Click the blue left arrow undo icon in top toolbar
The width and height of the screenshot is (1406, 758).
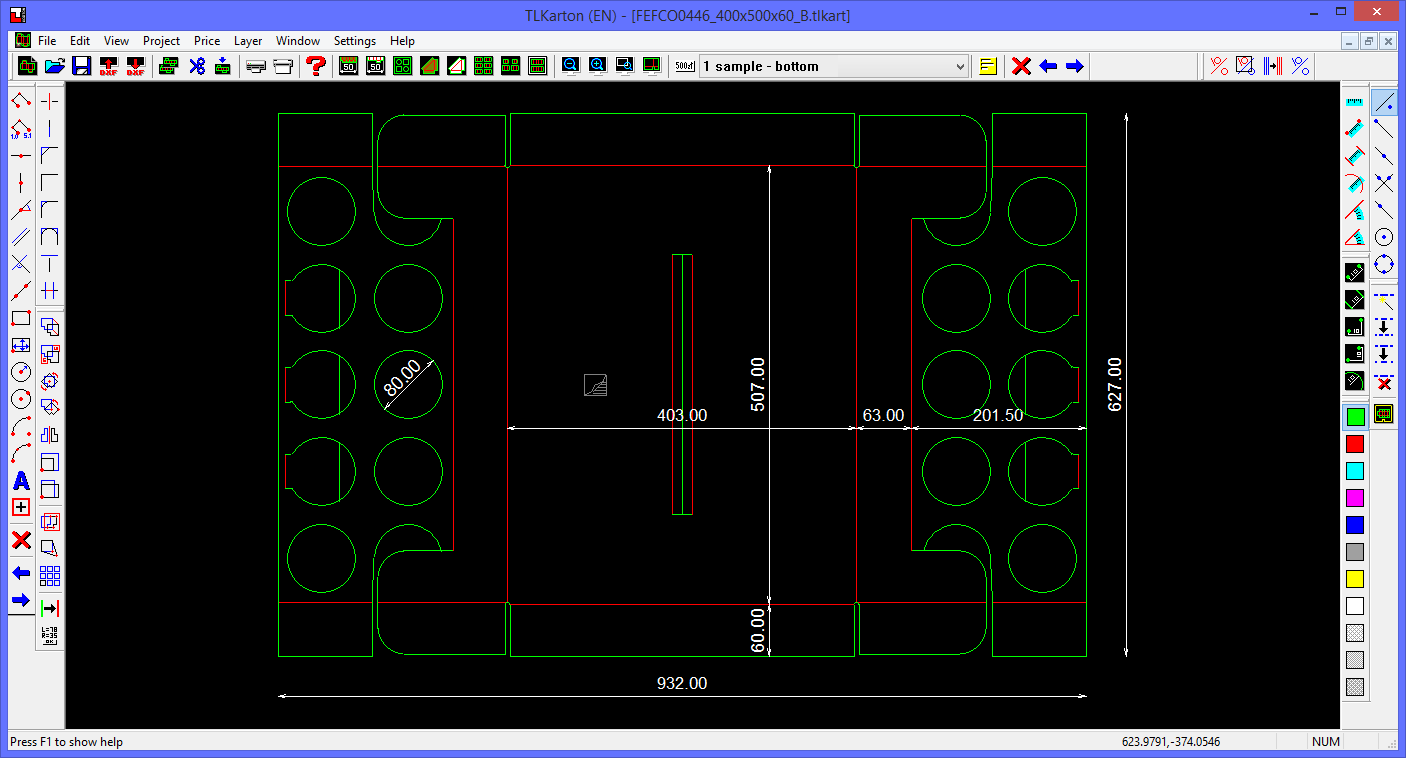pos(1048,66)
